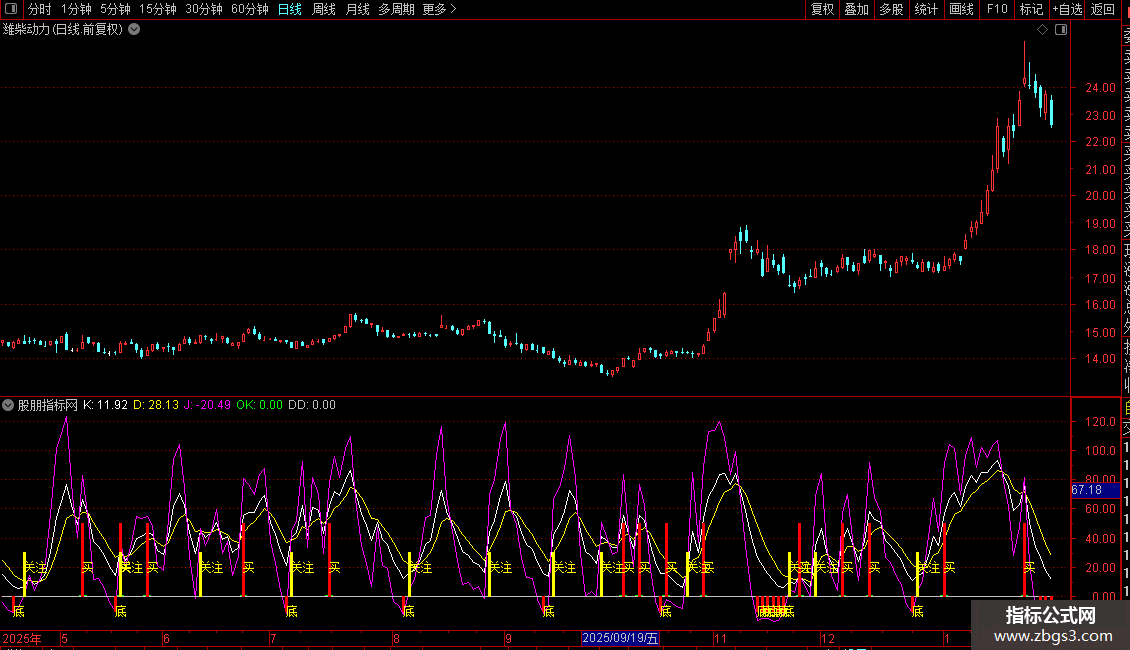Screen dimensions: 1130x650
Task: Switch to 分时 intraday view
Action: (39, 9)
